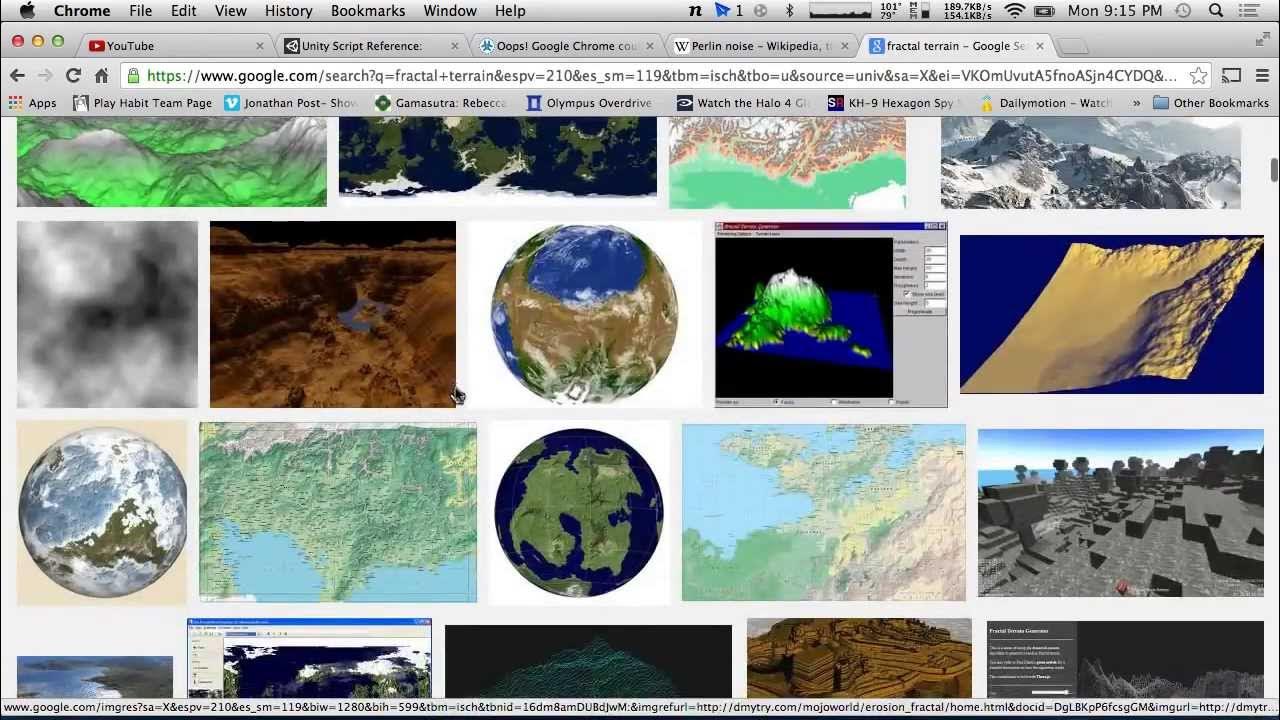
Task: Open the History menu
Action: coord(288,11)
